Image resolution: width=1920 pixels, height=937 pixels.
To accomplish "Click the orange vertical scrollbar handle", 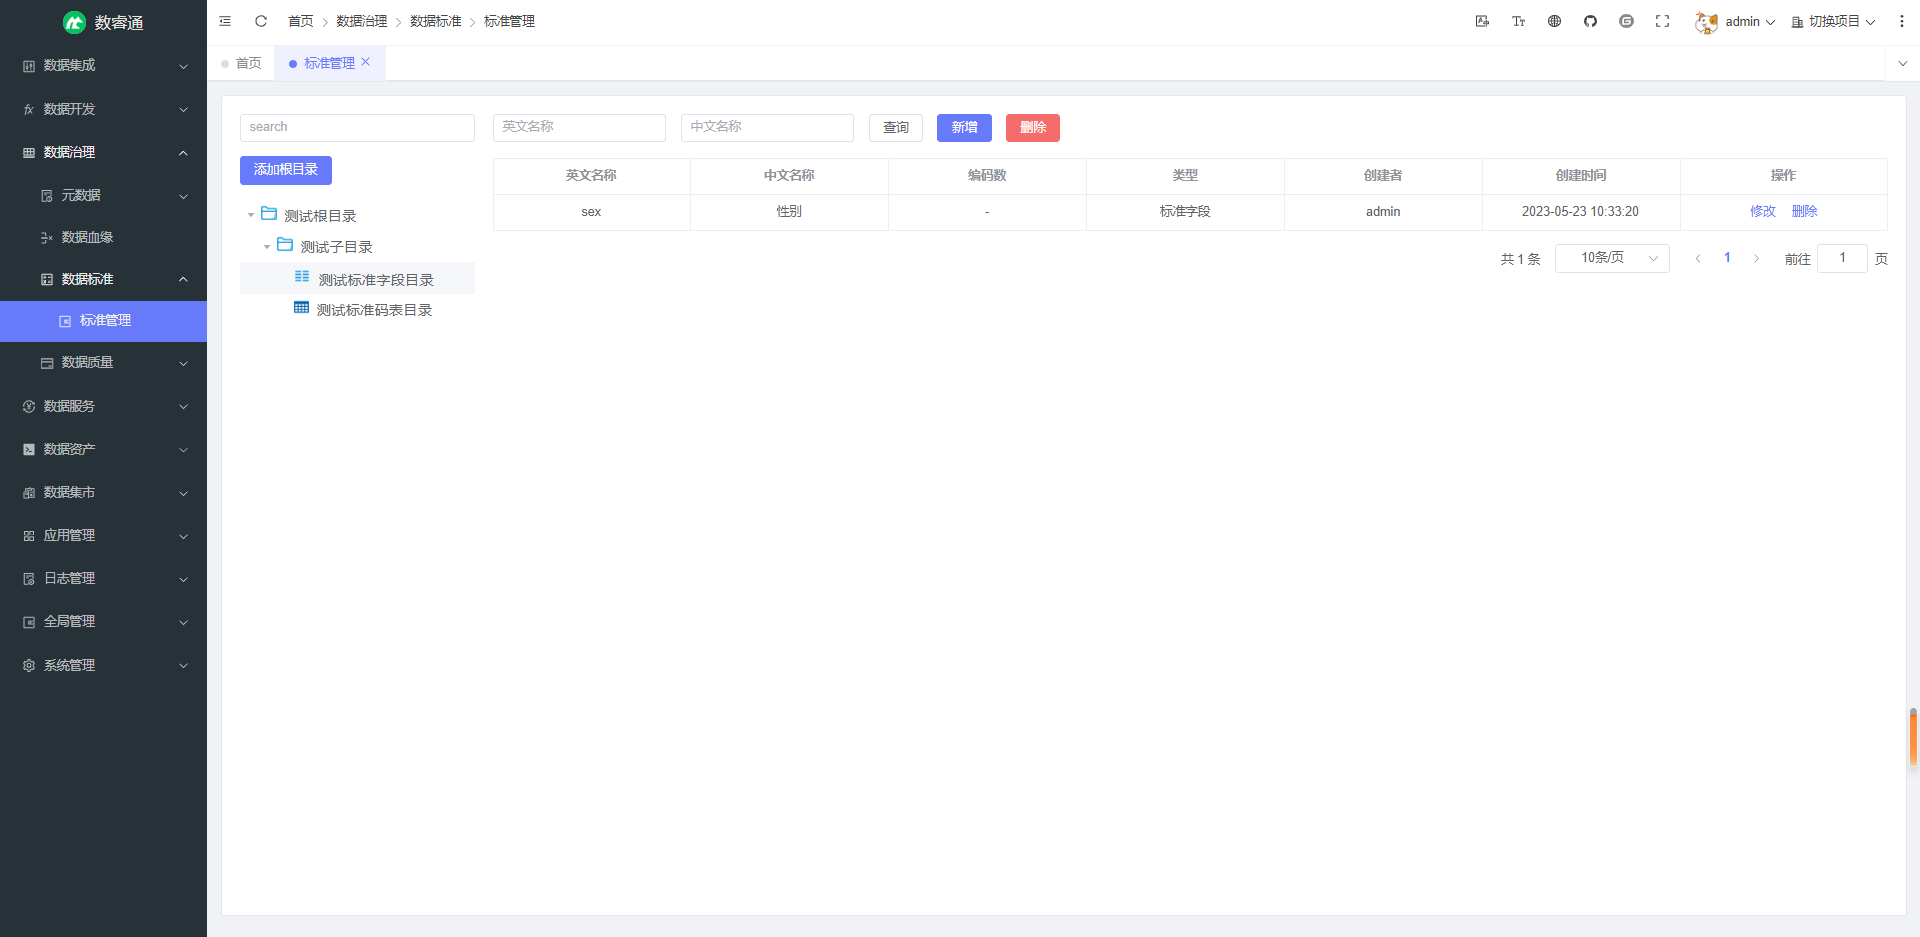I will point(1913,737).
